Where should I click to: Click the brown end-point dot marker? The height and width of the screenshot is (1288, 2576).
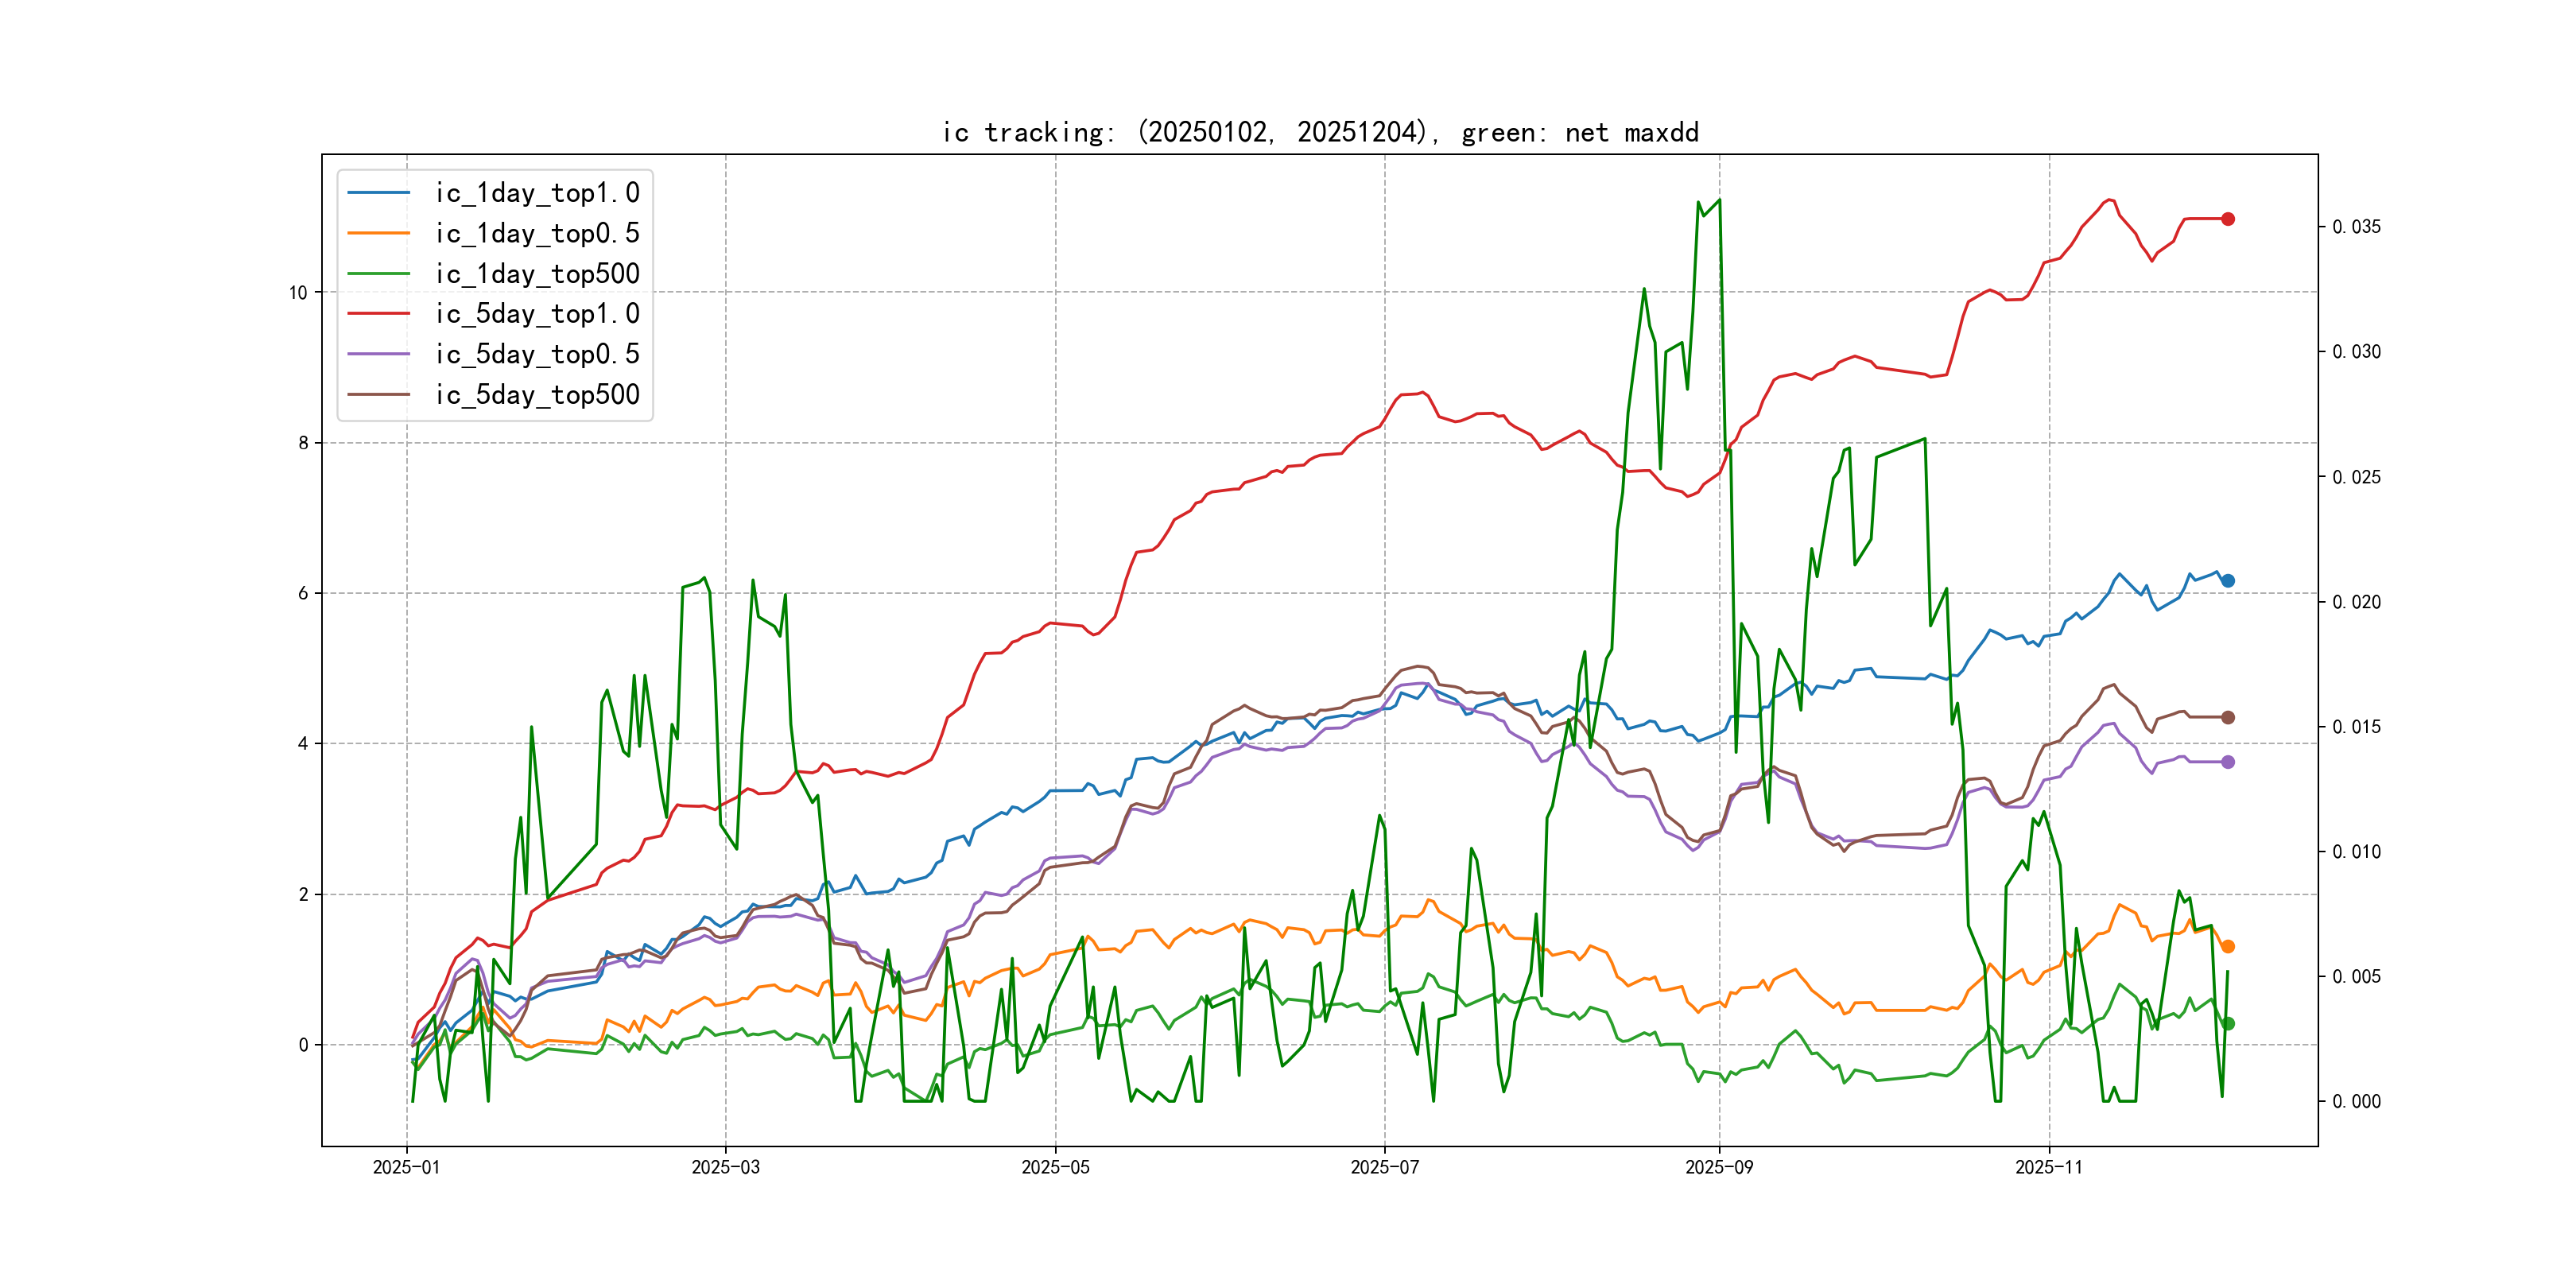(x=2228, y=718)
